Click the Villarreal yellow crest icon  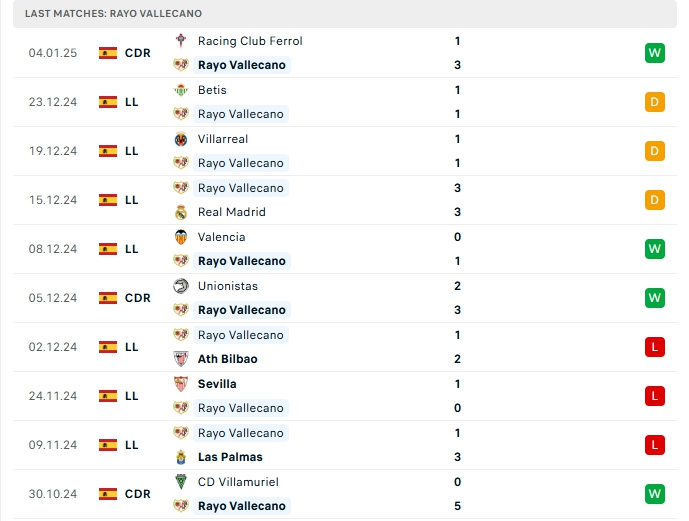(x=181, y=139)
